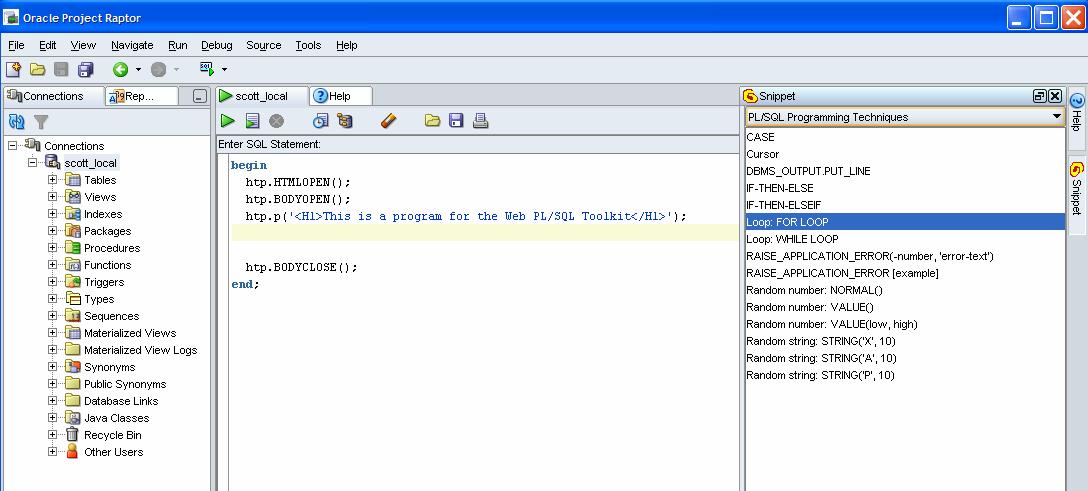Viewport: 1088px width, 491px height.
Task: Click the Print icon in SQL toolbar
Action: pyautogui.click(x=480, y=121)
